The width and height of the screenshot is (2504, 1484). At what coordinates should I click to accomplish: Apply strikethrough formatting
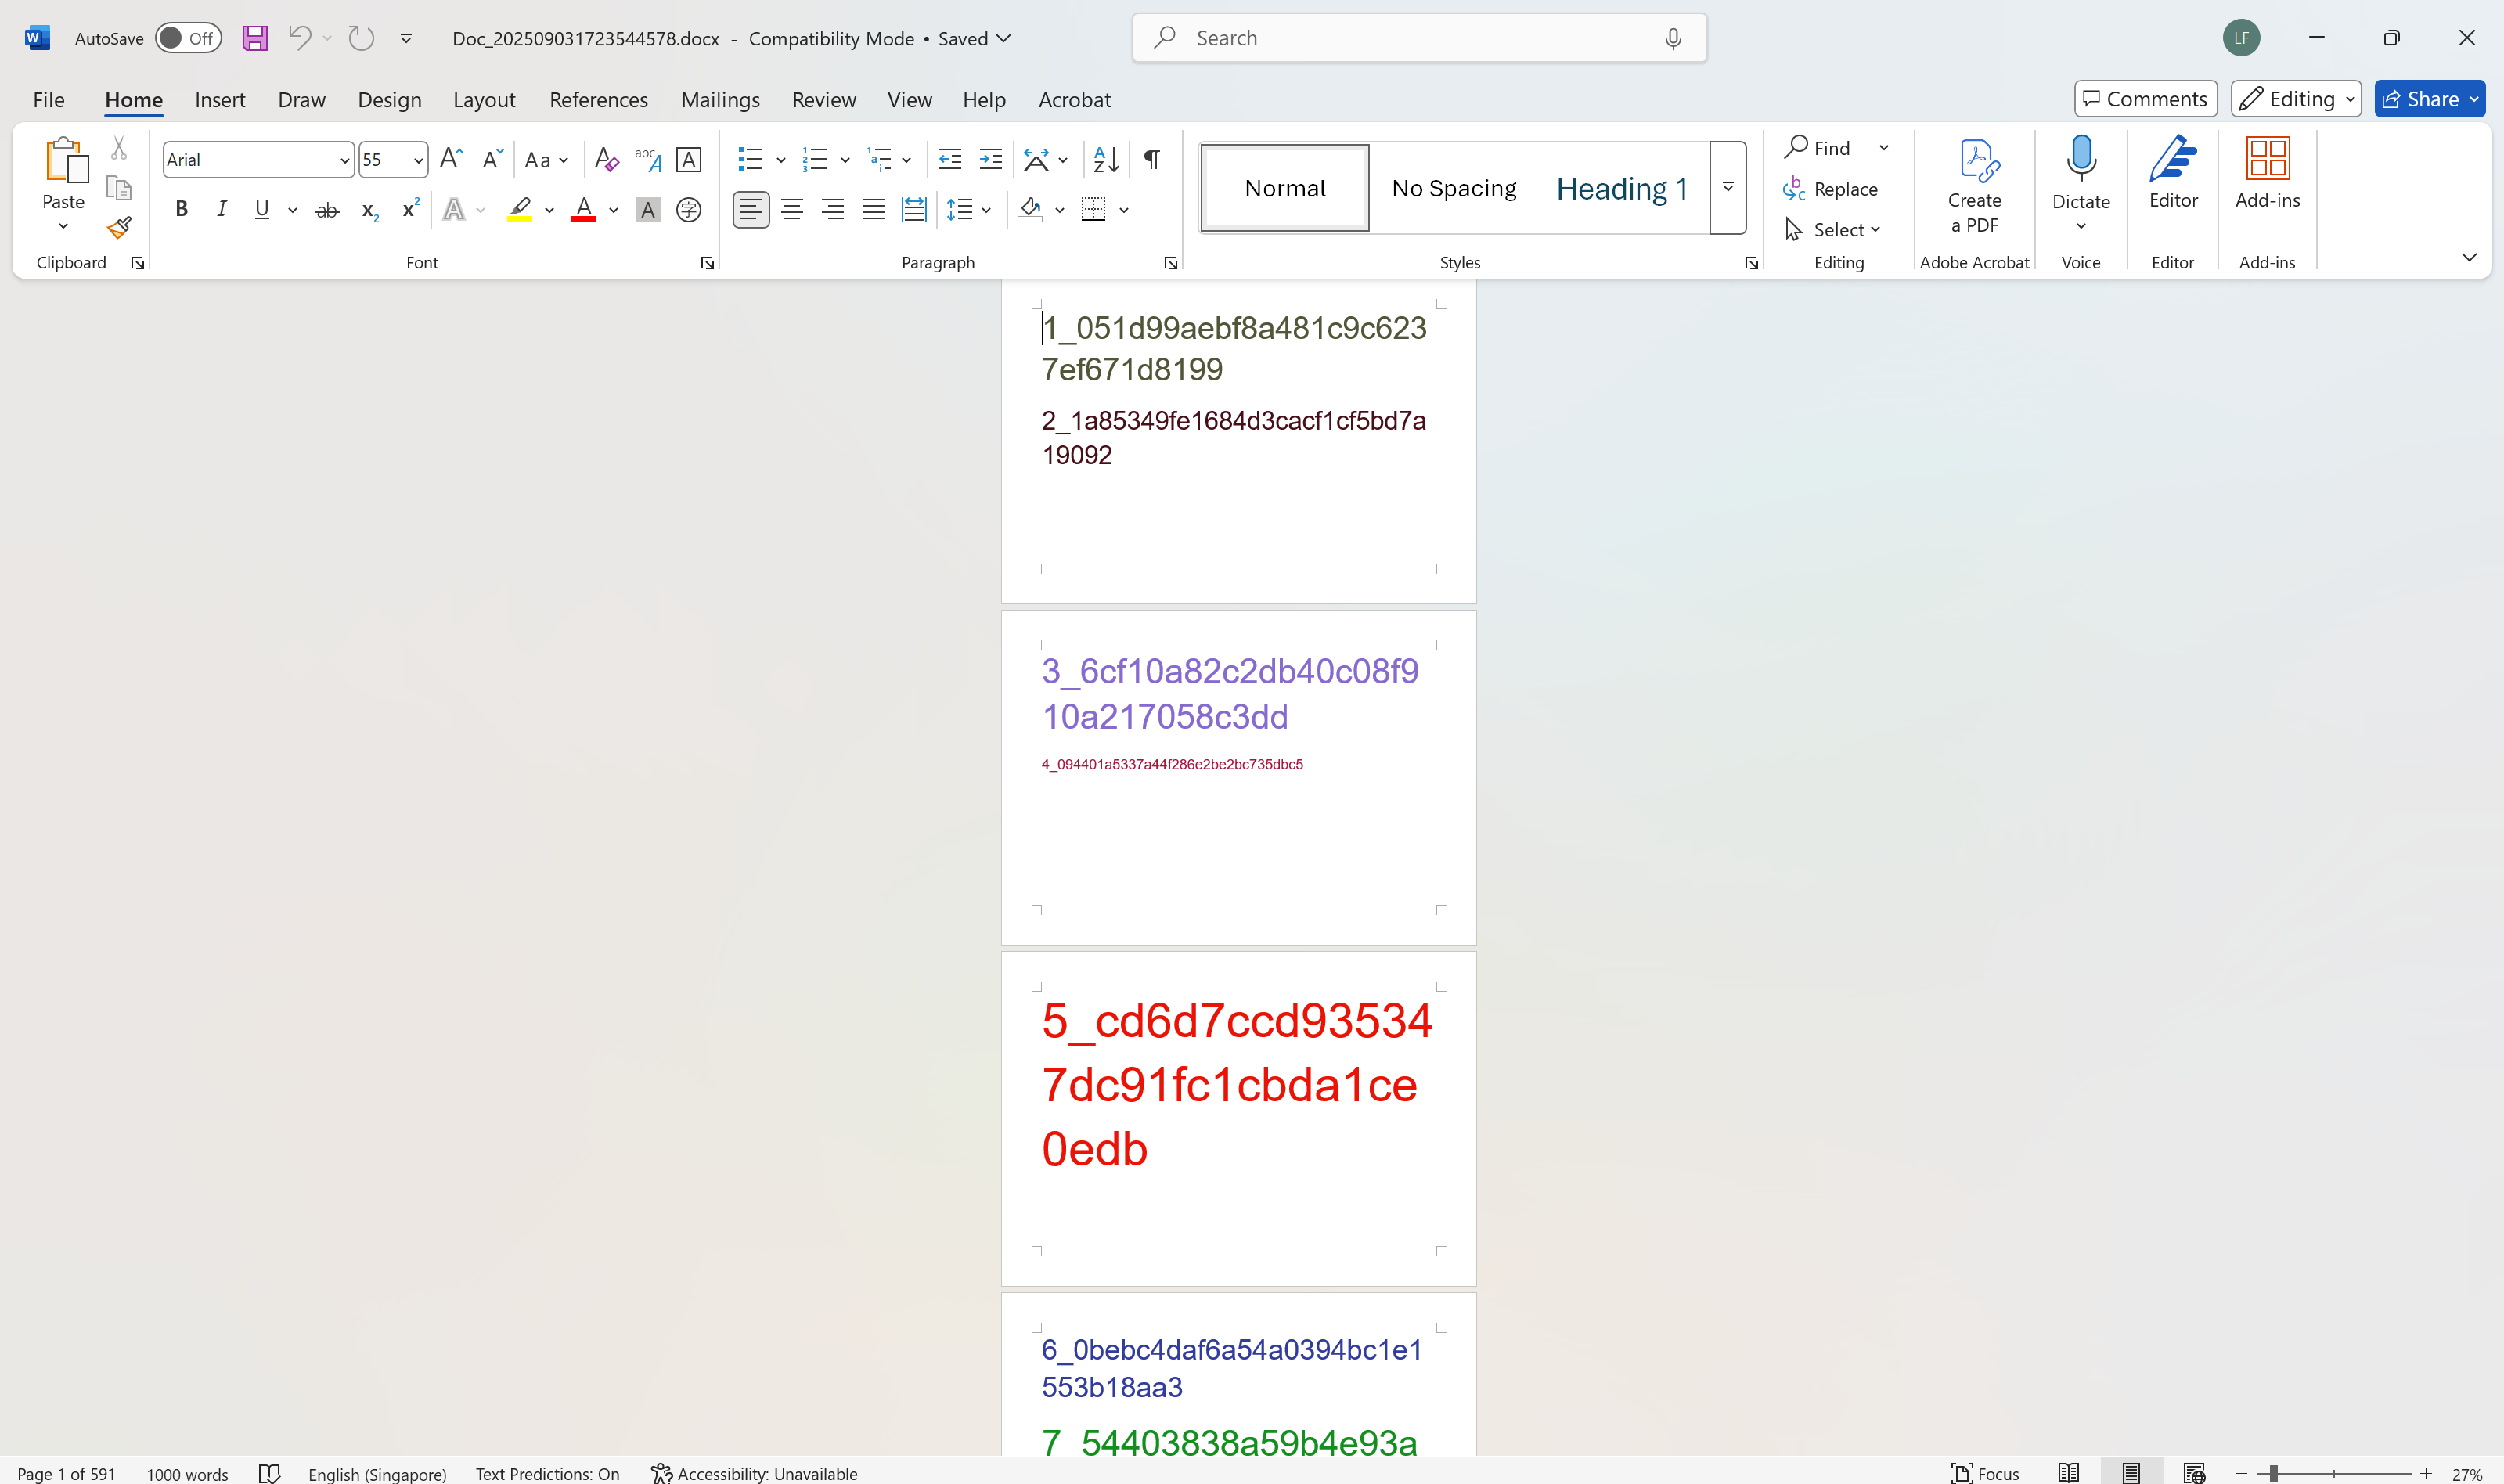327,210
